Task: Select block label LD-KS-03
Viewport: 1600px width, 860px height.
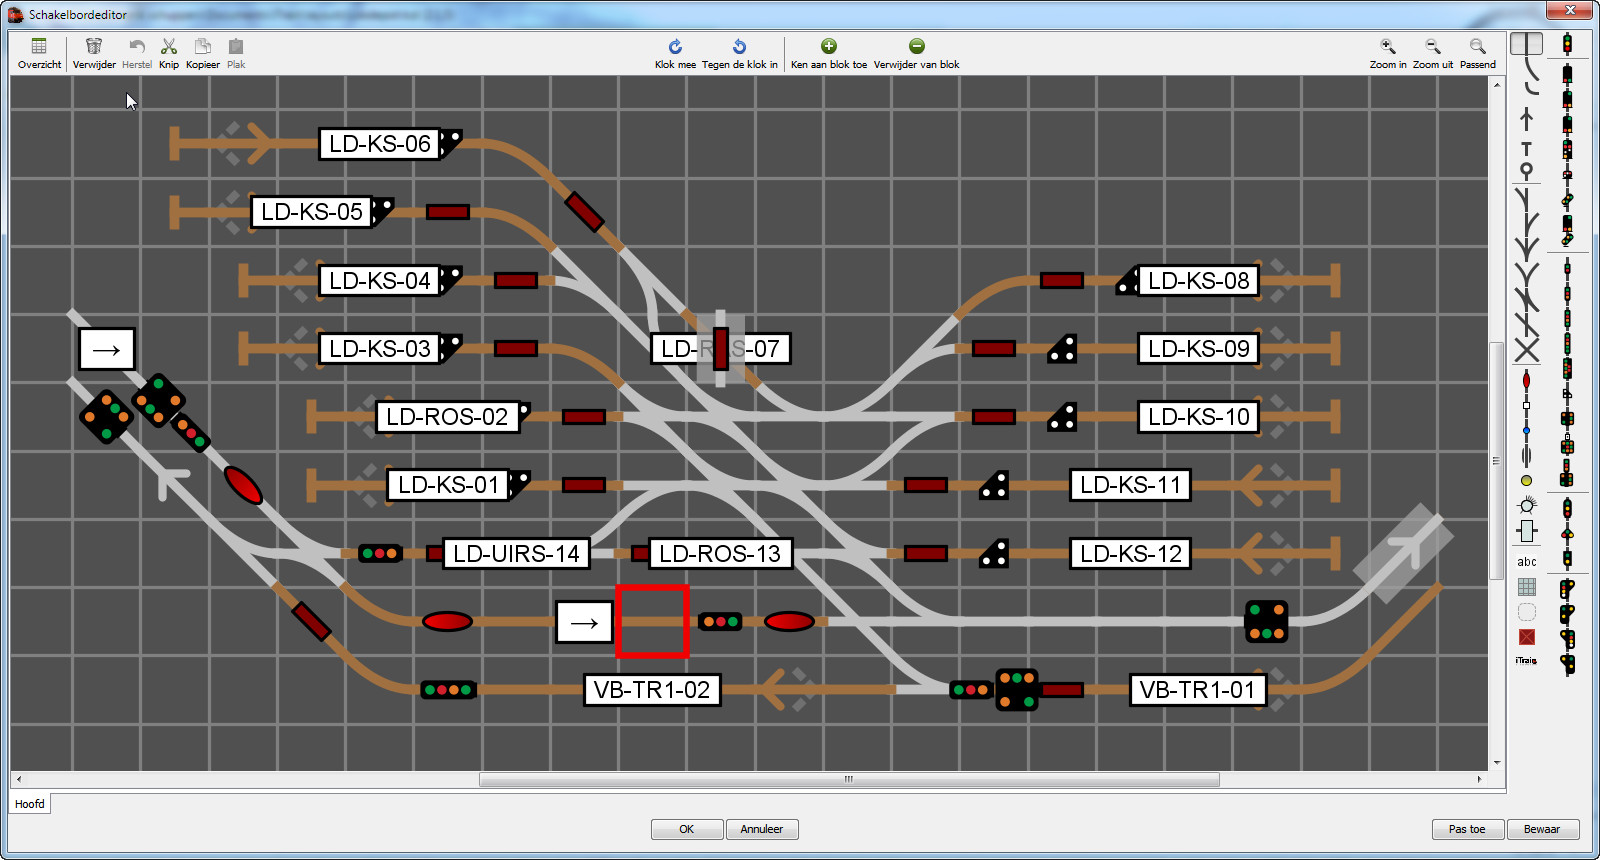Action: (x=380, y=349)
